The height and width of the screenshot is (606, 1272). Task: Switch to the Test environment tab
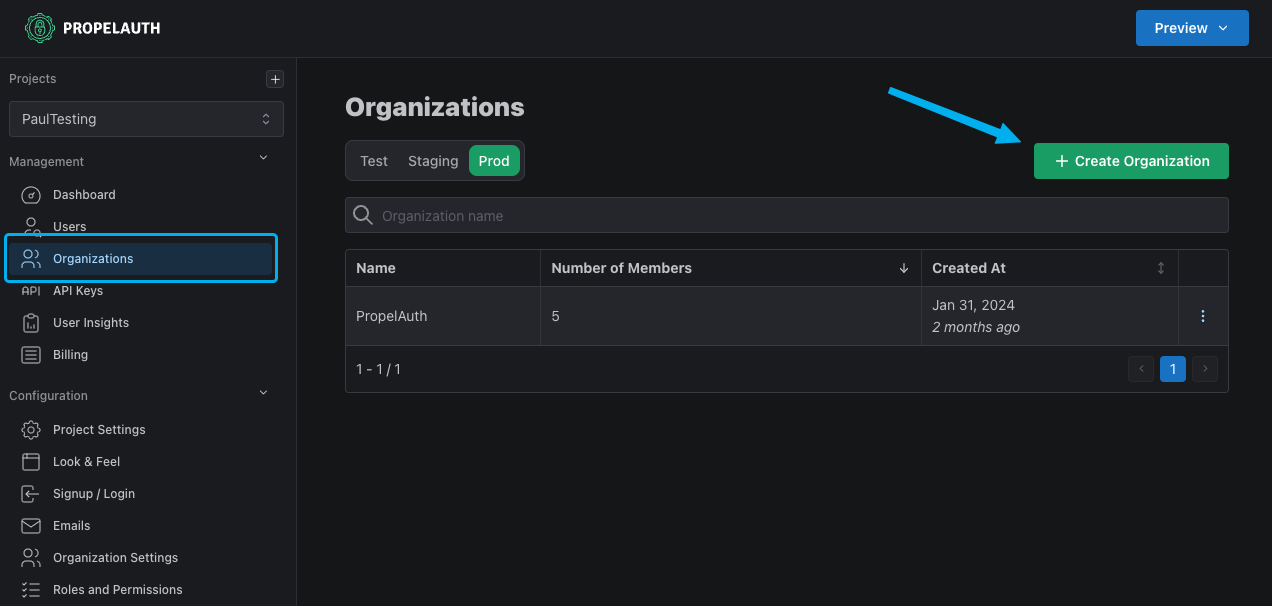pyautogui.click(x=374, y=161)
